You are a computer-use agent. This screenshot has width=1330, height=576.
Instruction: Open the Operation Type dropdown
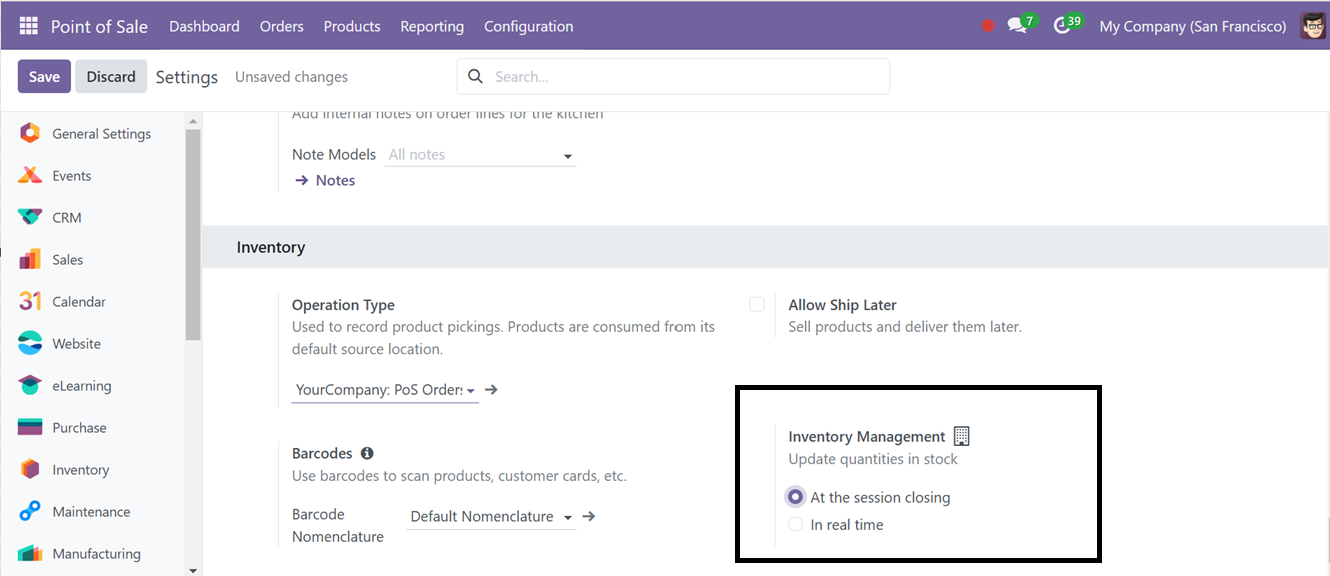point(385,390)
